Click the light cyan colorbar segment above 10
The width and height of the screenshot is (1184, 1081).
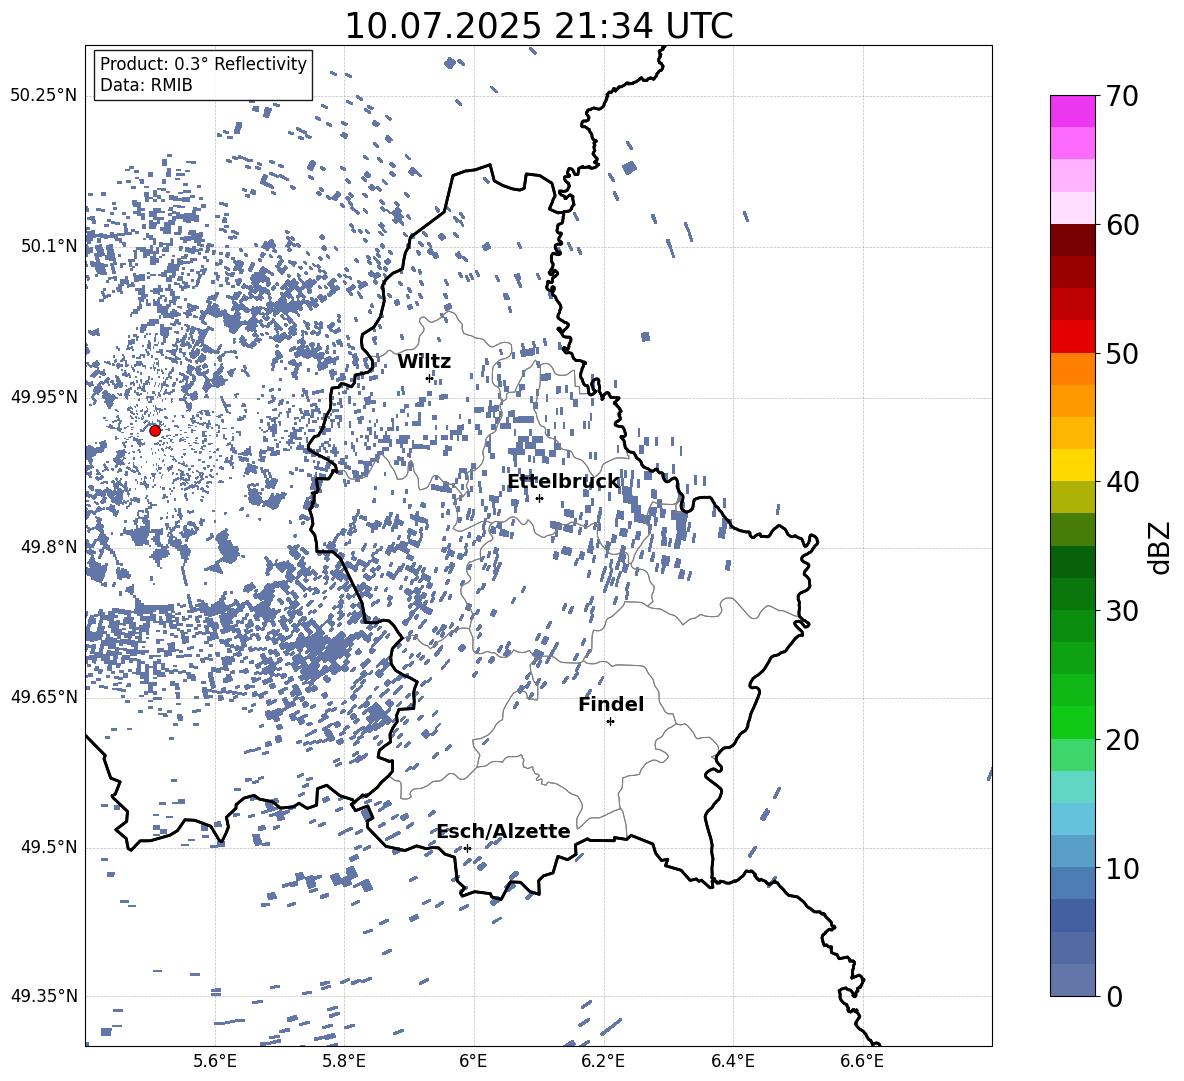[x=1072, y=820]
